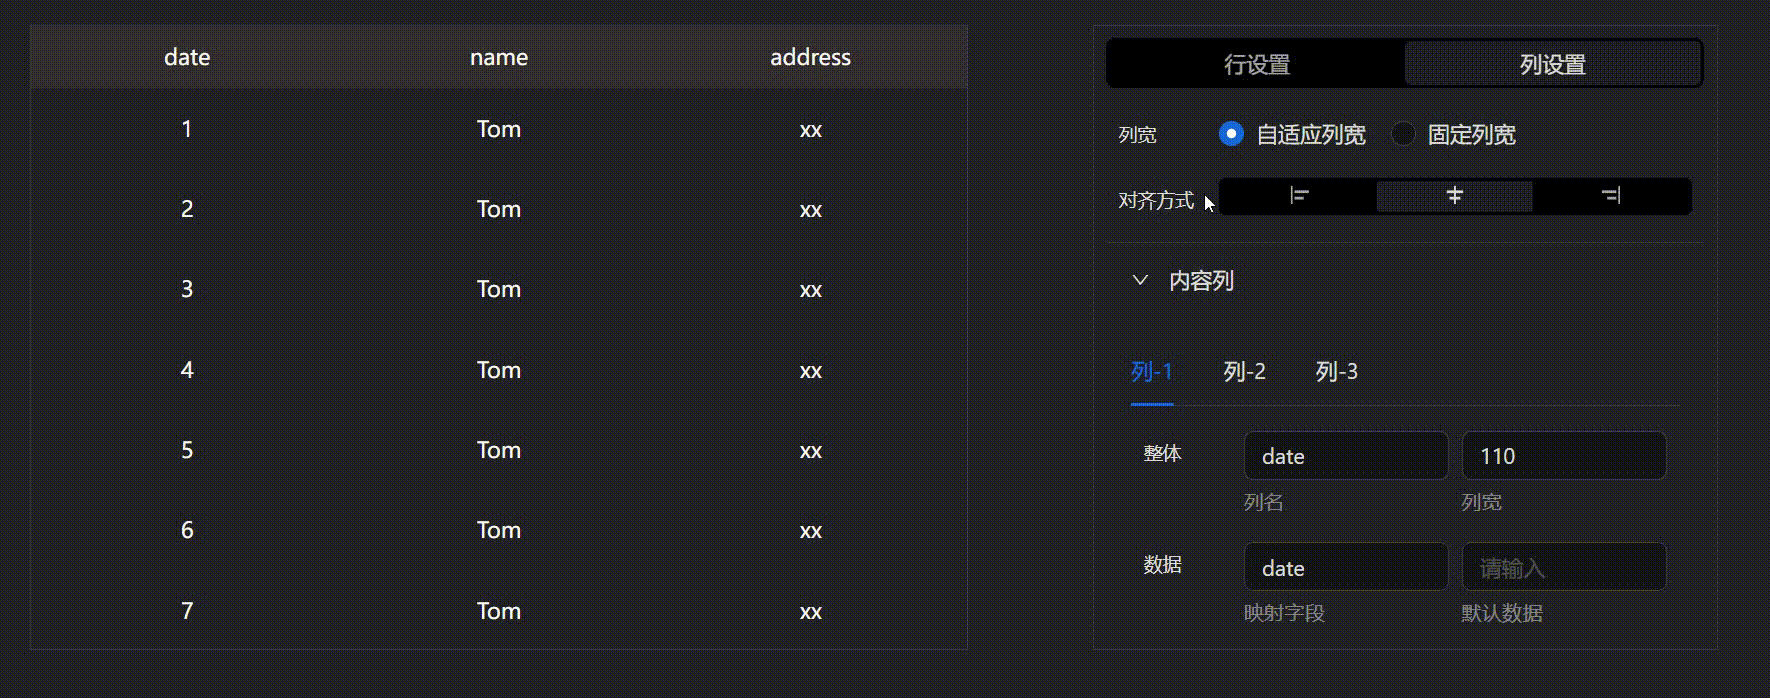This screenshot has width=1770, height=698.
Task: Open the 列-2 tab
Action: pos(1243,371)
